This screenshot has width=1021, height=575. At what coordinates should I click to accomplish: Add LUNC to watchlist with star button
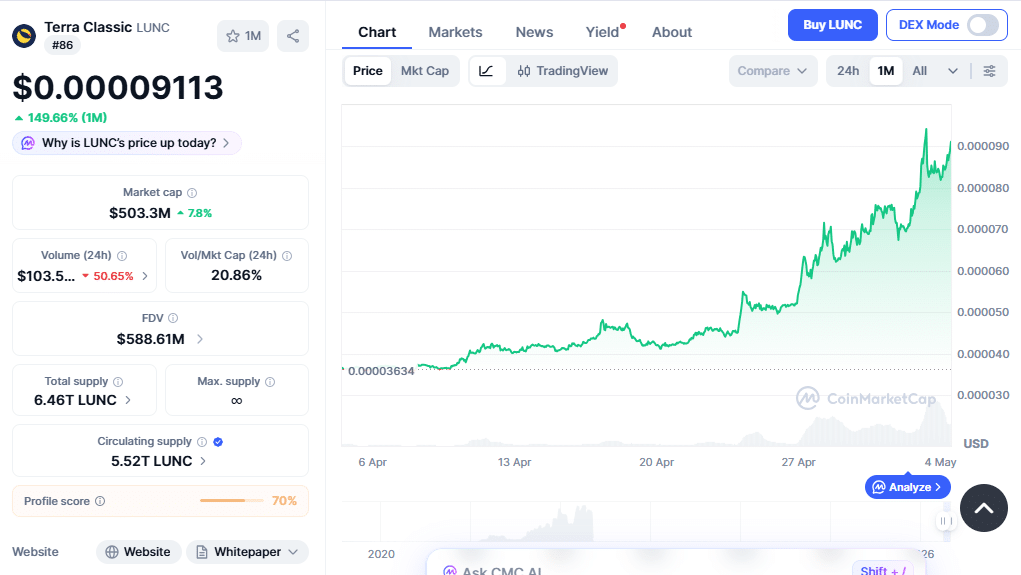(243, 36)
